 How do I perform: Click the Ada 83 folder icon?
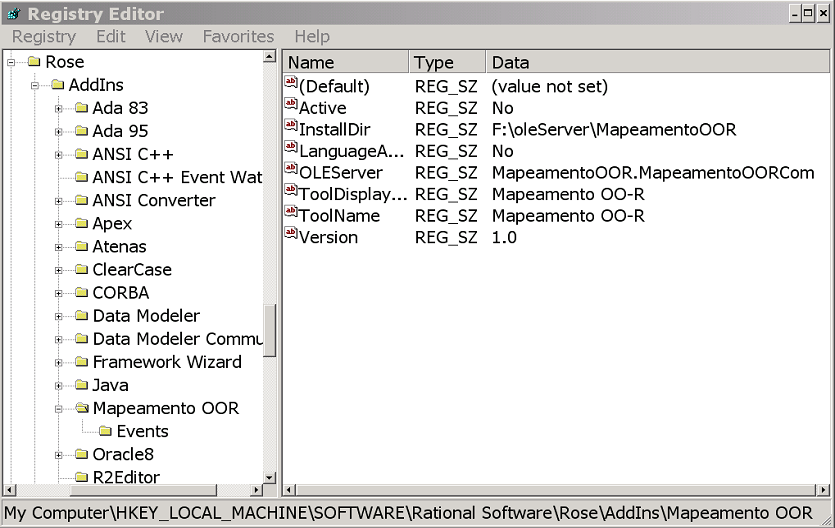pos(81,108)
